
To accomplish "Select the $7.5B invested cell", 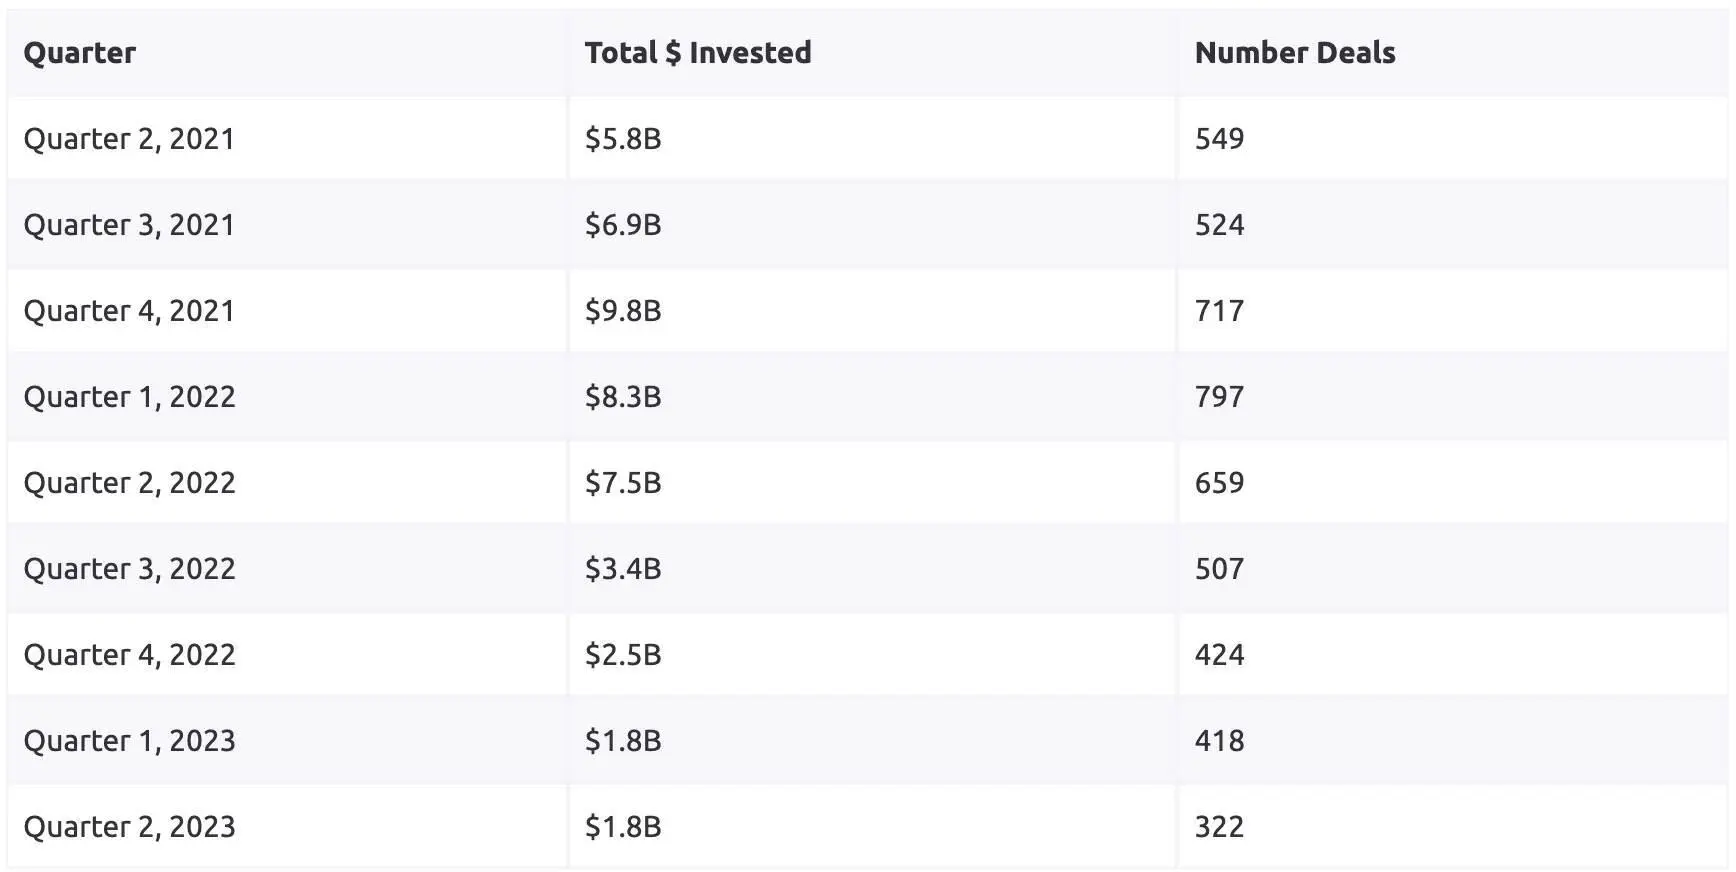I will (623, 483).
